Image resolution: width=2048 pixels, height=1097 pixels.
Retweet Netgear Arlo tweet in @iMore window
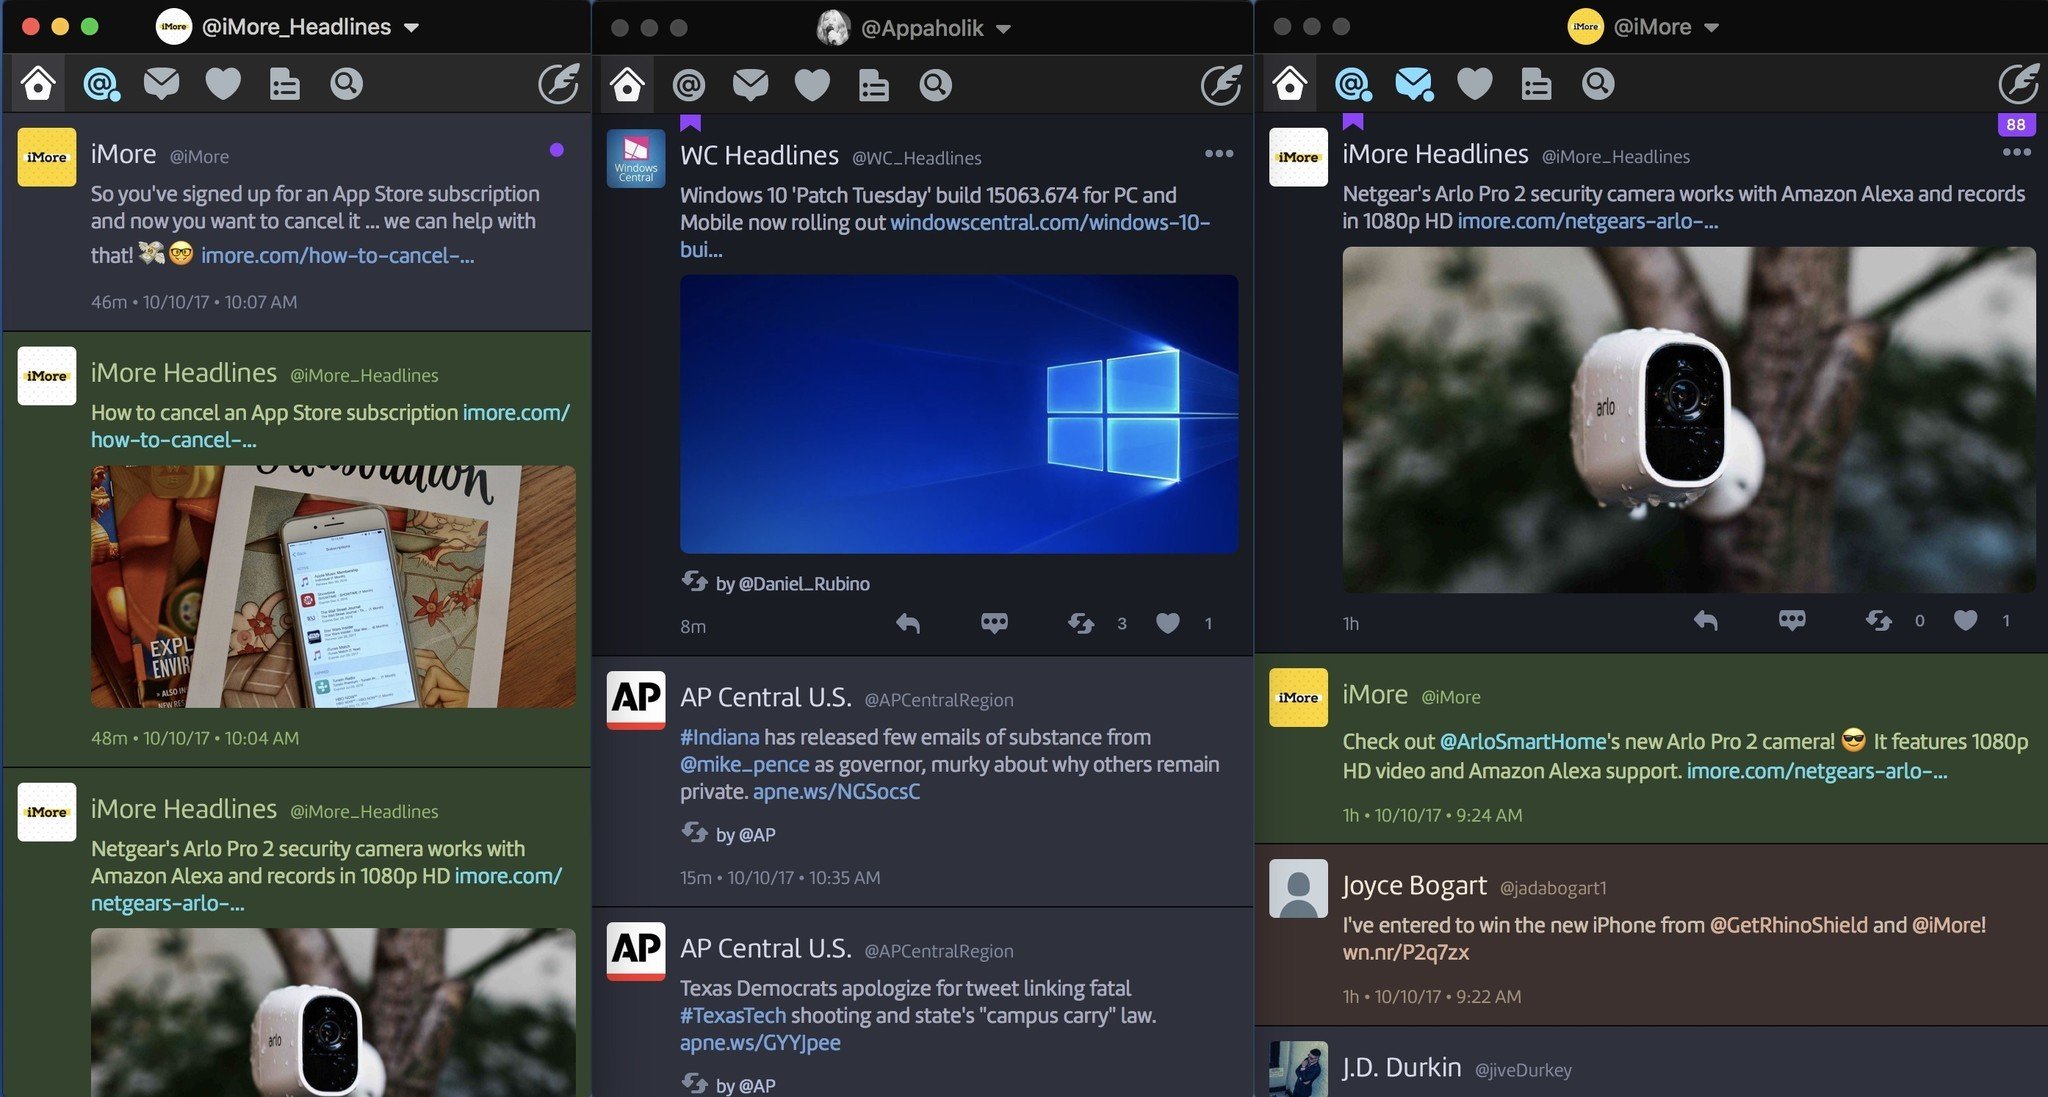pos(1879,621)
